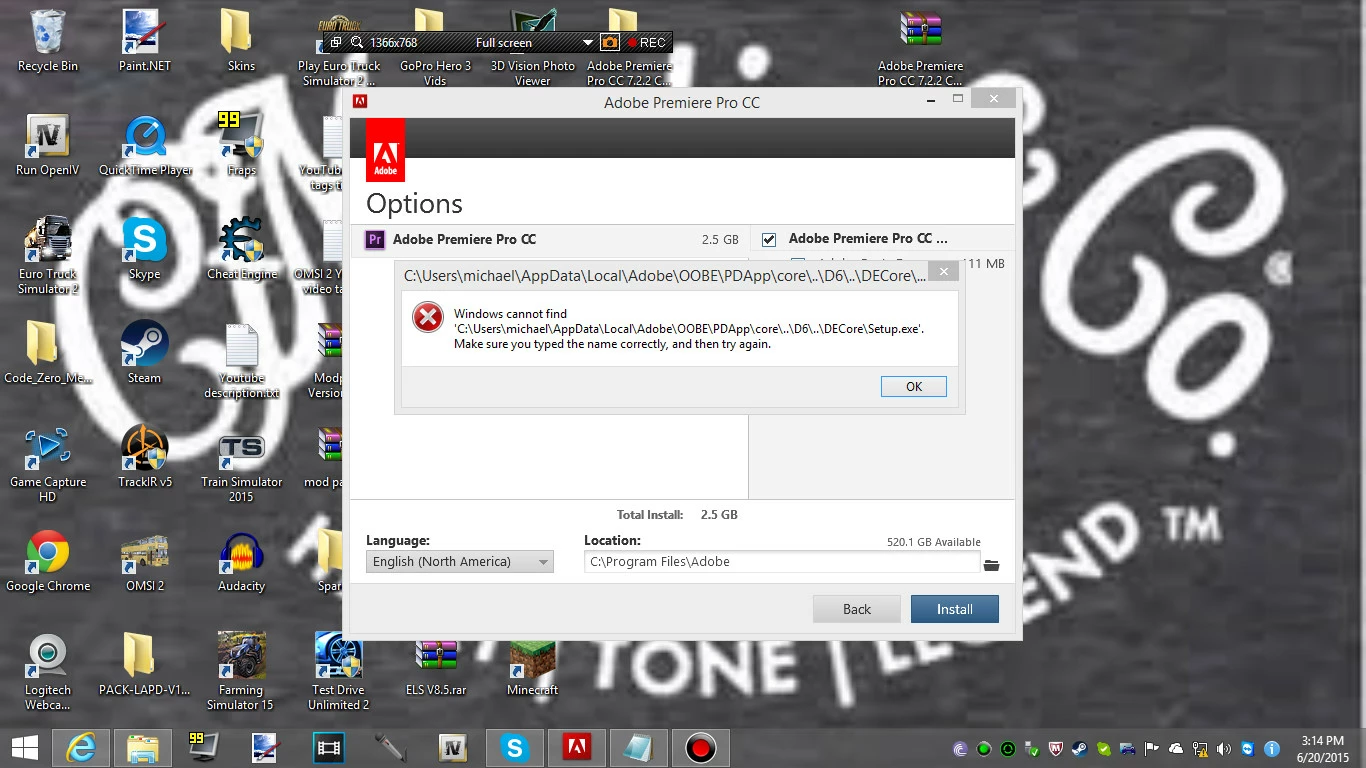Close the Setup.exe error dialog
The image size is (1366, 768).
pos(942,272)
